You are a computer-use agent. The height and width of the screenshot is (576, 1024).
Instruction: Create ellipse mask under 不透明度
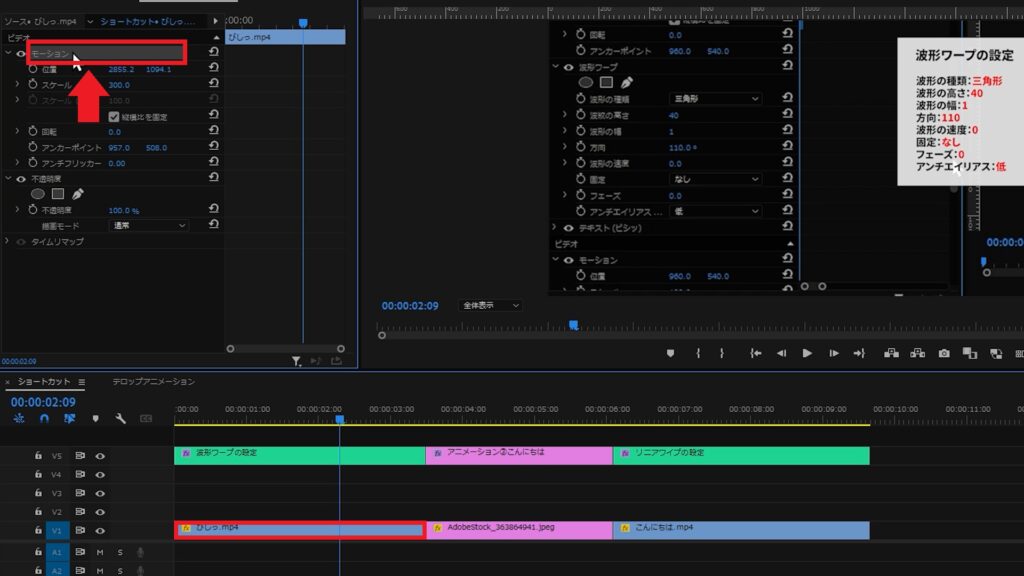38,194
